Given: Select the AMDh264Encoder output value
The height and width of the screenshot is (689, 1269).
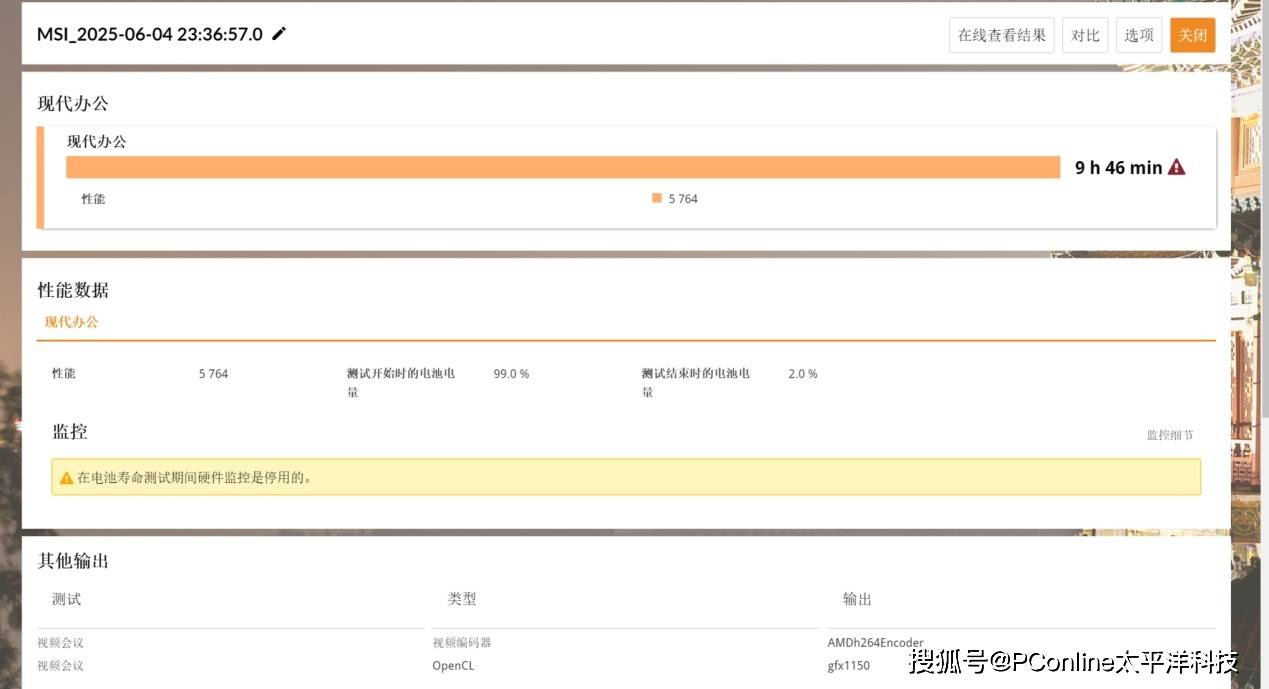Looking at the screenshot, I should point(875,643).
